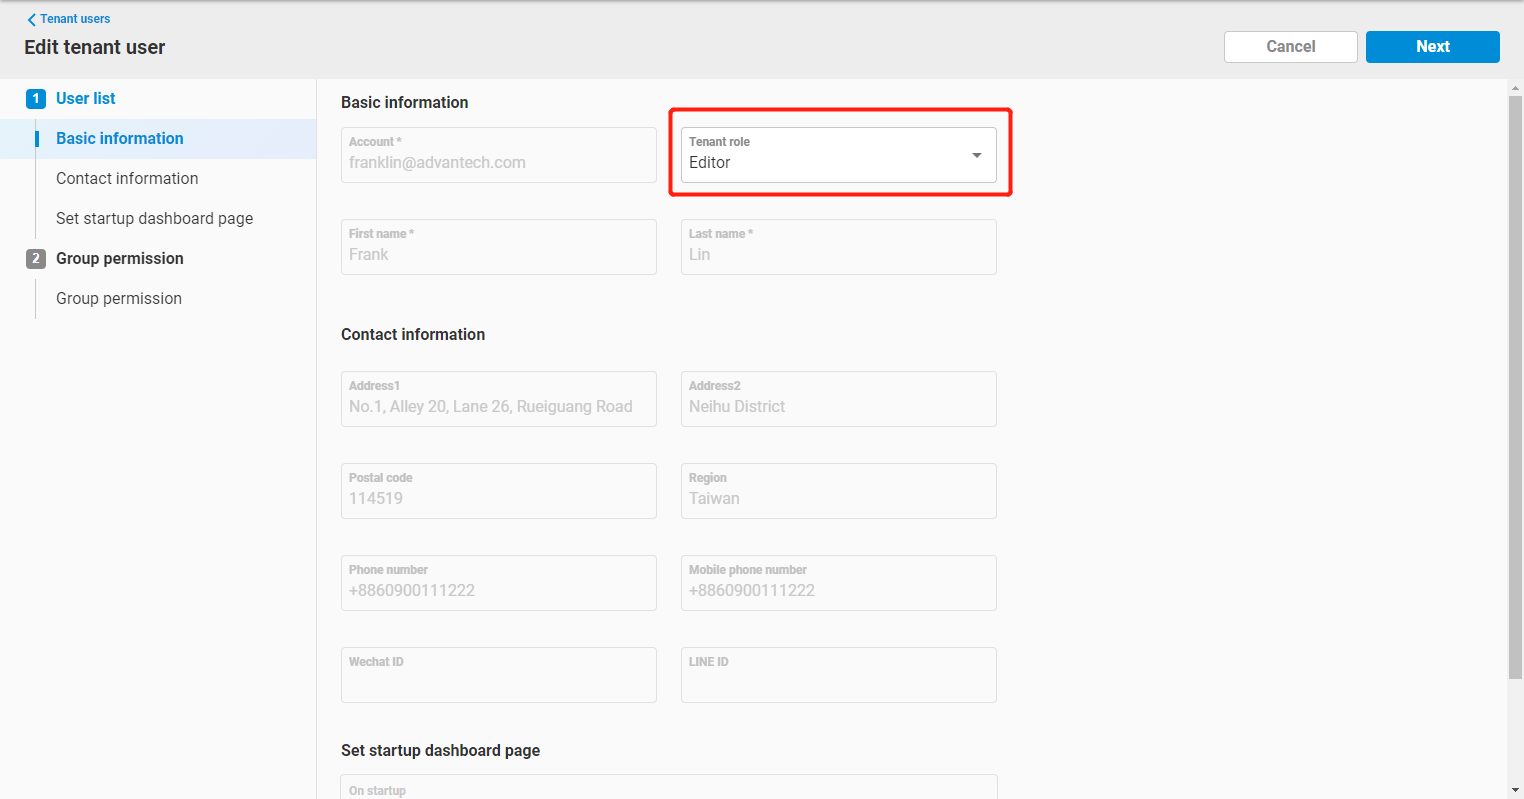The width and height of the screenshot is (1524, 799).
Task: Click the Last name field
Action: [x=838, y=247]
